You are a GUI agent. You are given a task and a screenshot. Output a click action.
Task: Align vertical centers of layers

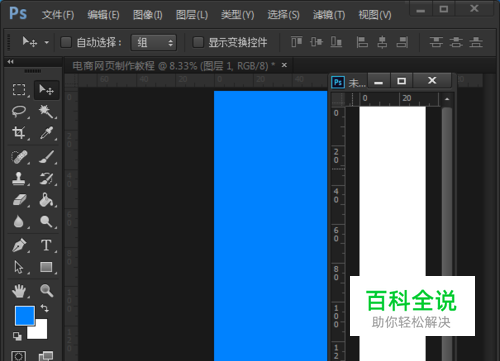(x=316, y=42)
